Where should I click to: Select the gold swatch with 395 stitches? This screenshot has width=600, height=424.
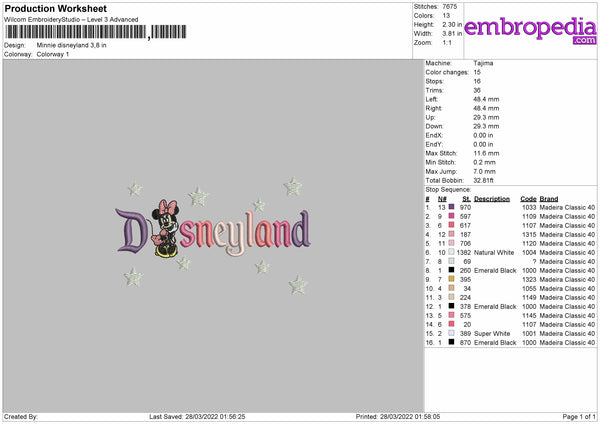[x=452, y=279]
